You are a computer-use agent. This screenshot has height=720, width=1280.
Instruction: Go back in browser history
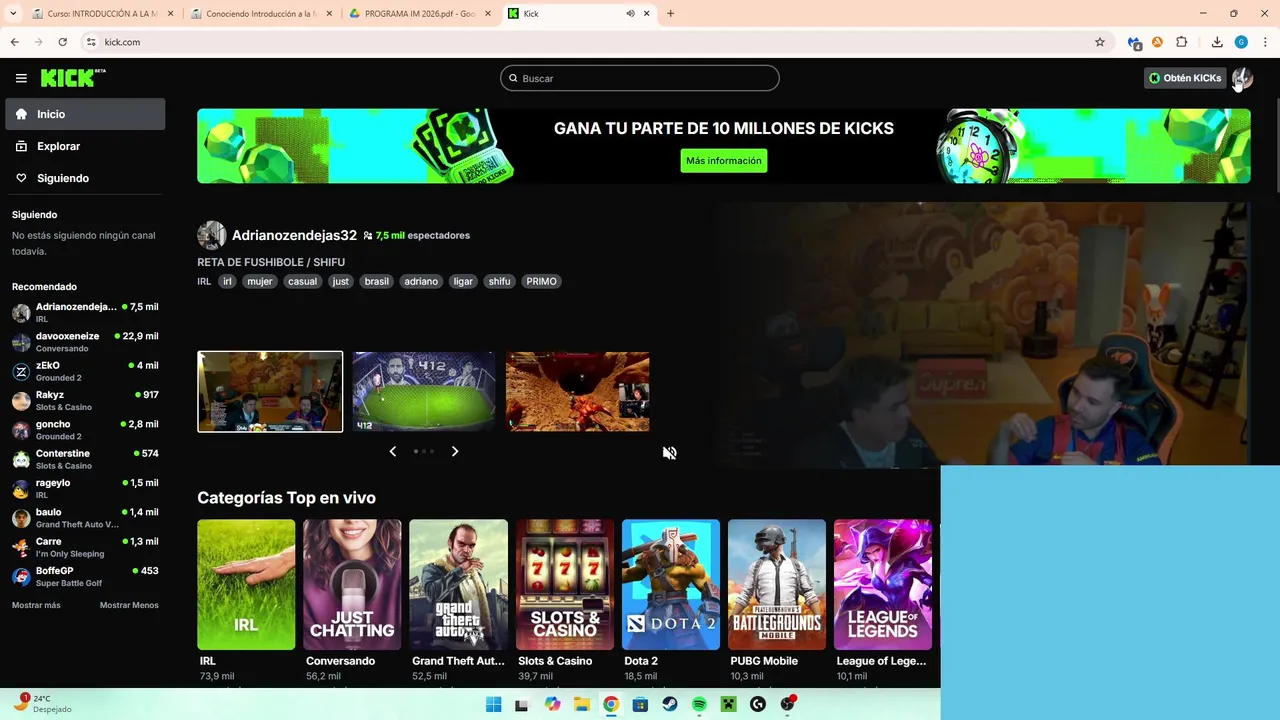click(15, 42)
